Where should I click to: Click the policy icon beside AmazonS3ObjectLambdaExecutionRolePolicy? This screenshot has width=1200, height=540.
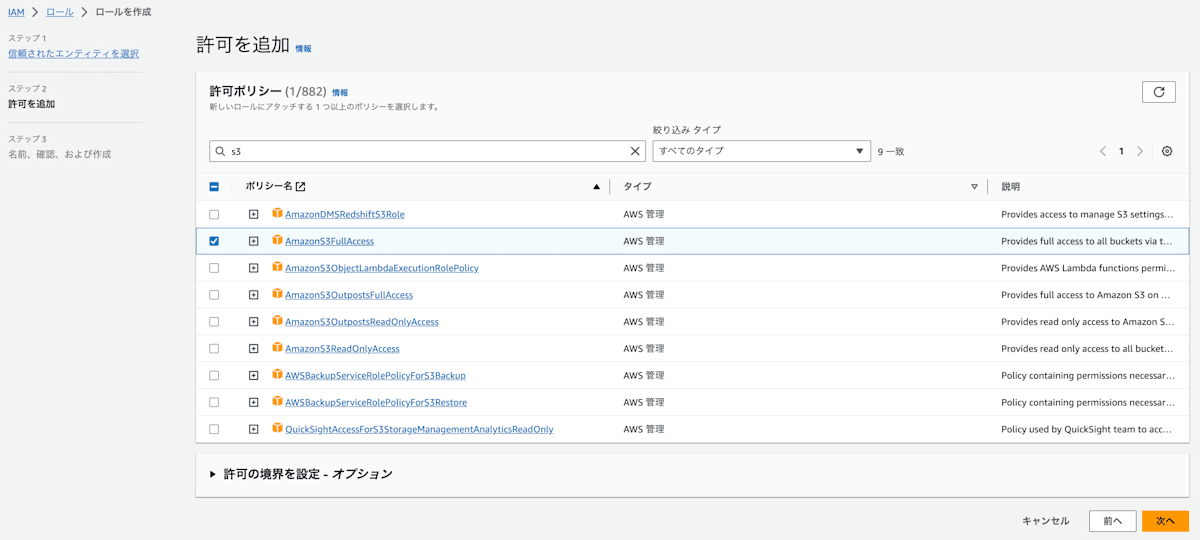coord(277,267)
